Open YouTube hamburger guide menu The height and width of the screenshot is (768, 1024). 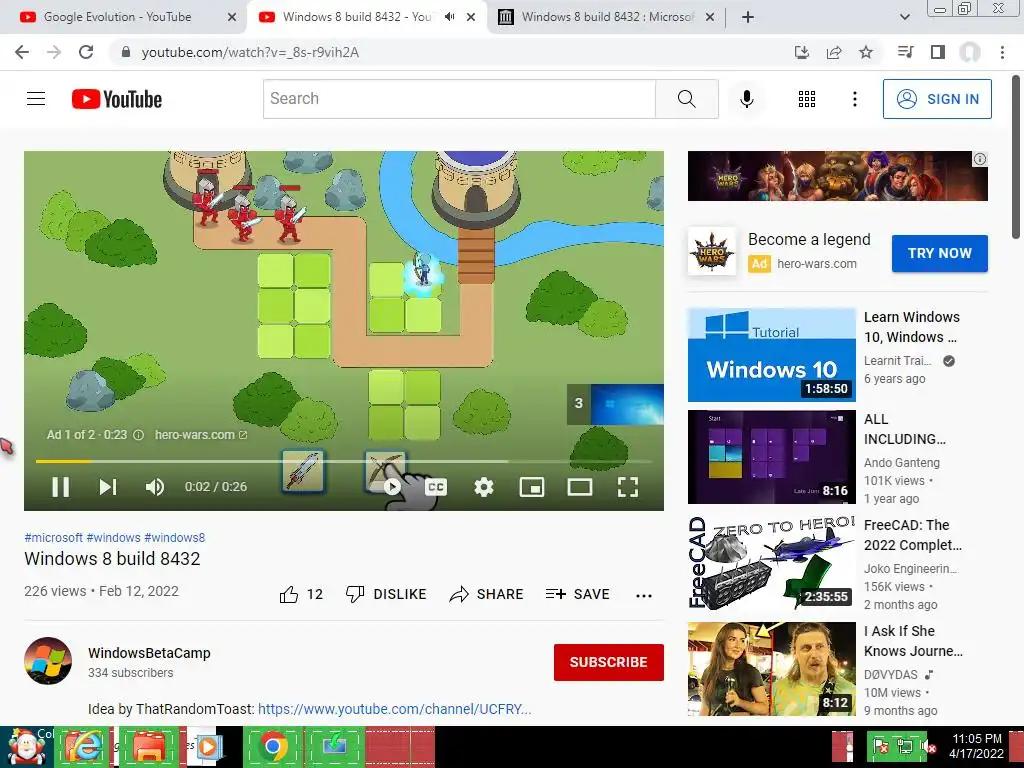36,99
